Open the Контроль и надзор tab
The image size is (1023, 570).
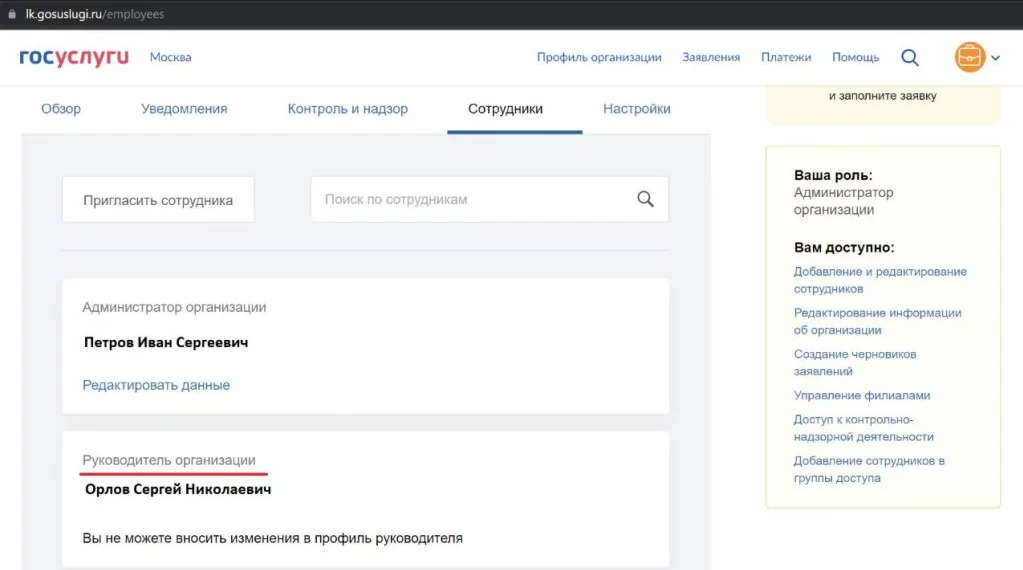point(348,109)
